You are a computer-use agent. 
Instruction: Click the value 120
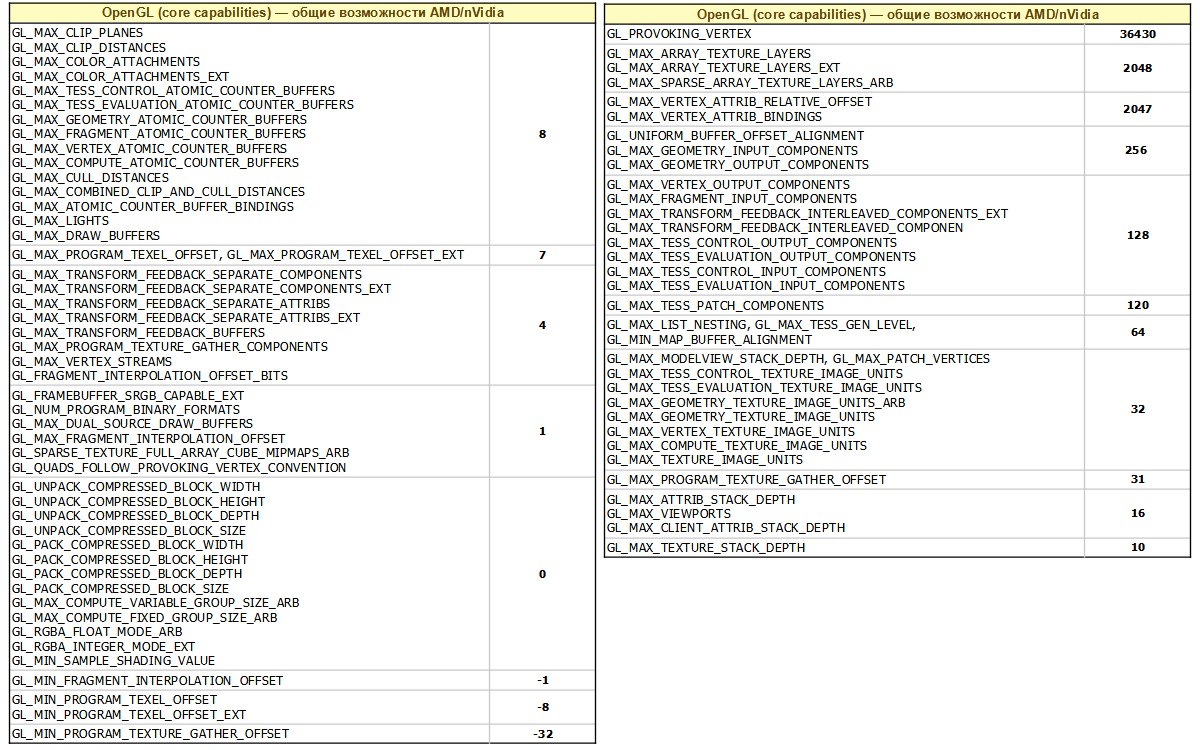[1138, 306]
